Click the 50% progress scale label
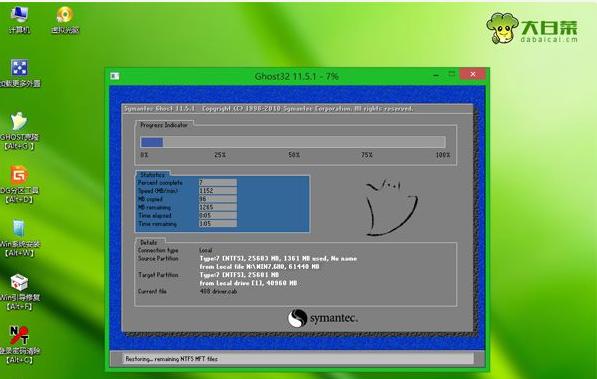Viewport: 597px width, 379px height. coord(294,155)
